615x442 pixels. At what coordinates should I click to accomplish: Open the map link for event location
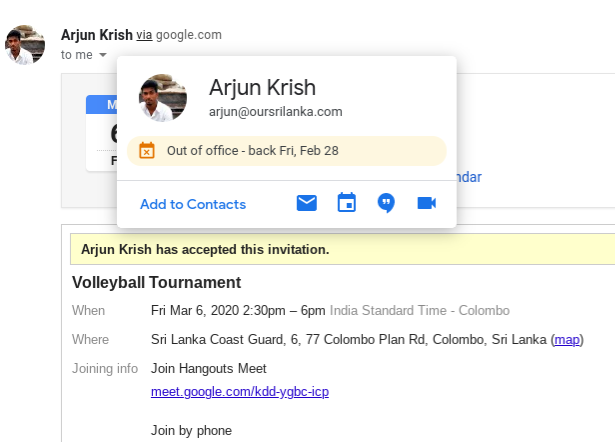[x=567, y=339]
